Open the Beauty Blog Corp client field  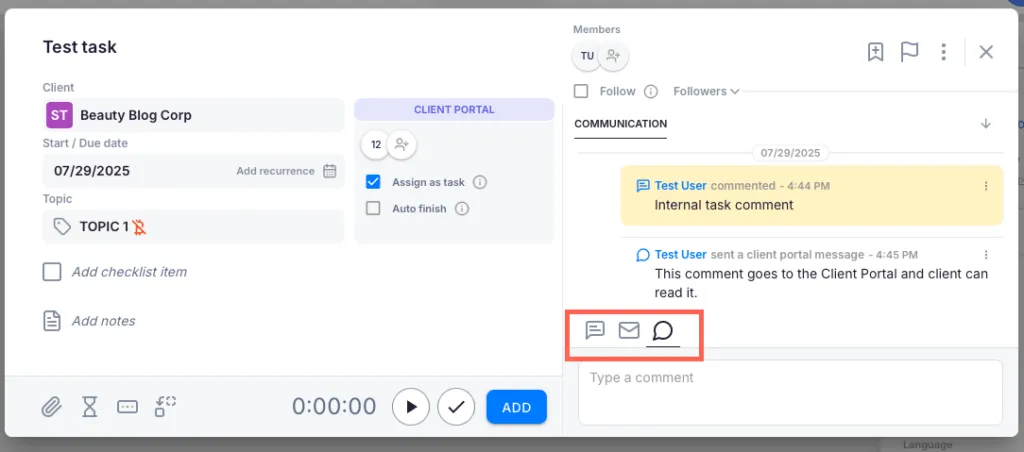[x=193, y=116]
